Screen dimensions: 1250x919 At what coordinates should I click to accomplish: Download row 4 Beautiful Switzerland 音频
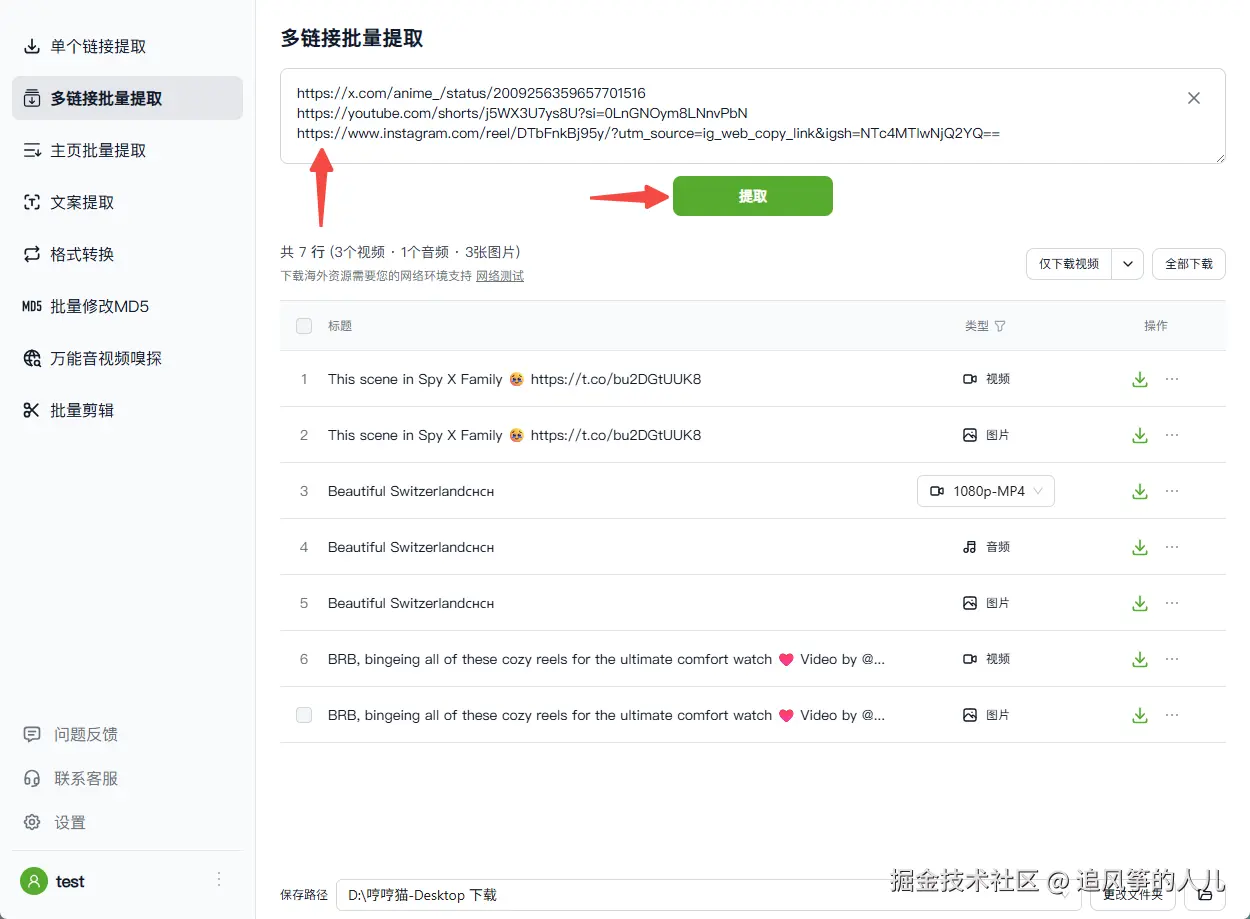click(1139, 547)
